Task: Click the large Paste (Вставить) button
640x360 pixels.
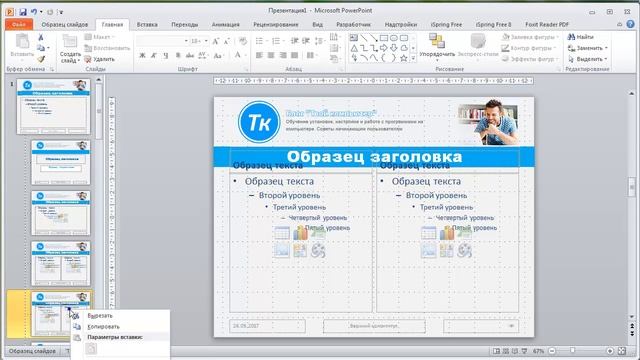Action: pyautogui.click(x=22, y=46)
